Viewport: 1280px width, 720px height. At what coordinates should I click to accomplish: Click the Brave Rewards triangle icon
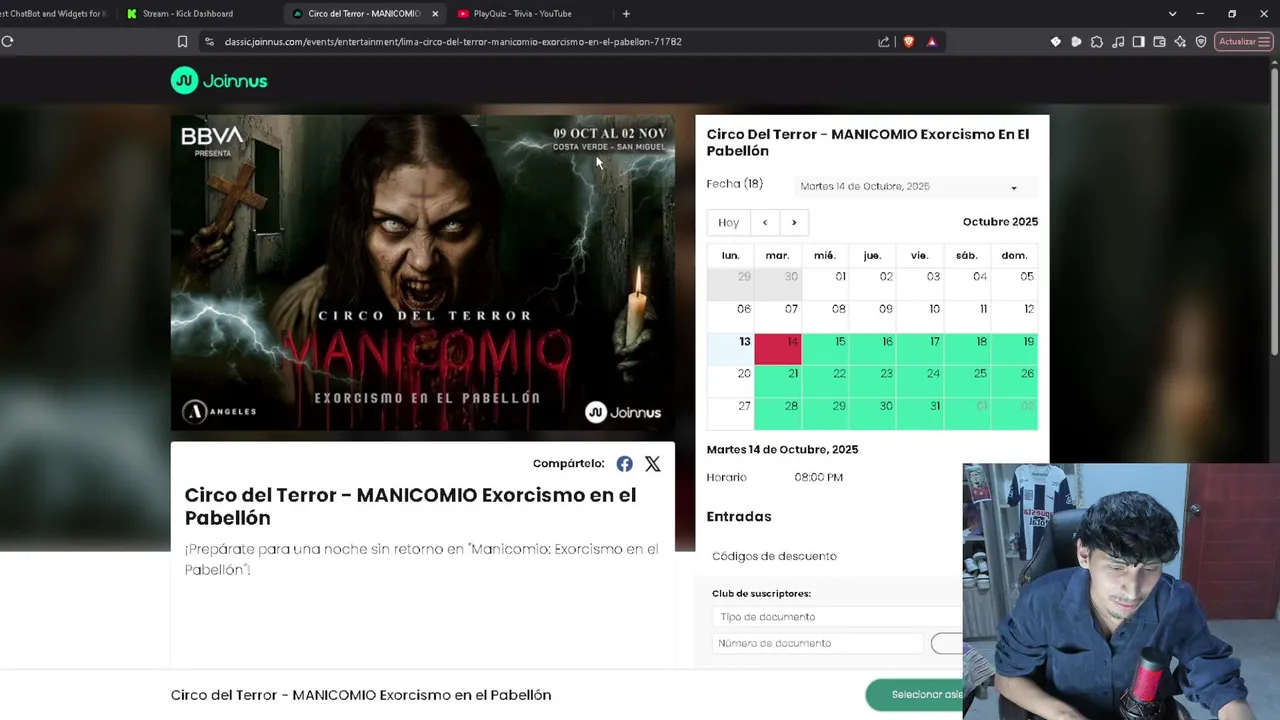coord(931,42)
